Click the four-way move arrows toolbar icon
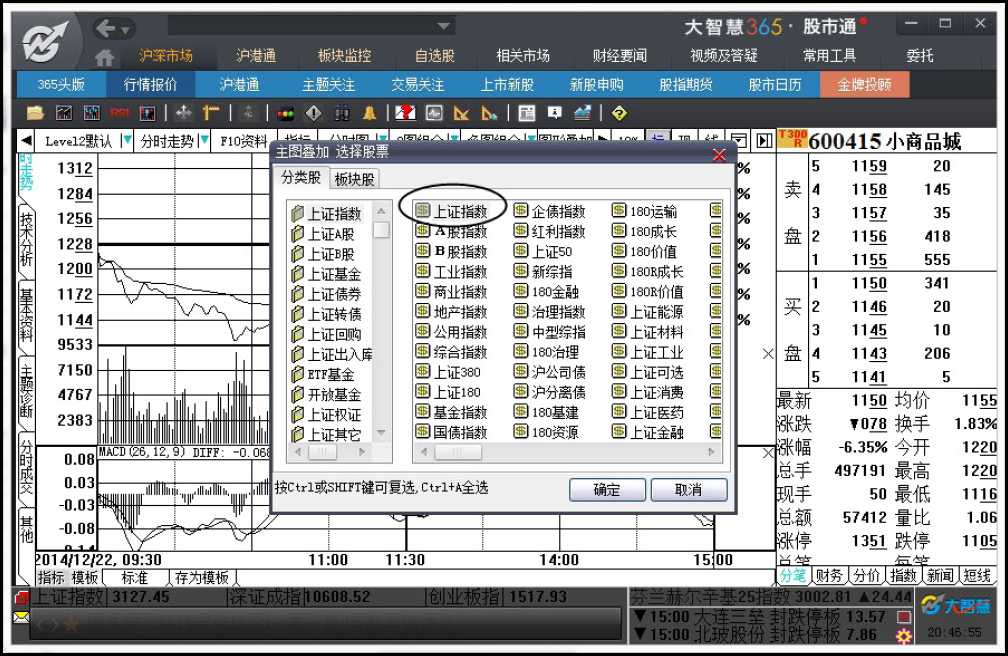This screenshot has height=656, width=1008. coord(183,114)
